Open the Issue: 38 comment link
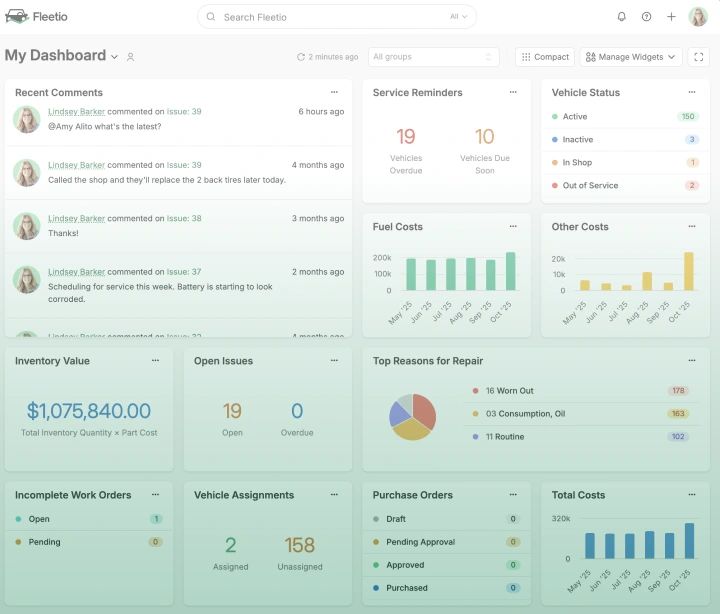 [184, 219]
